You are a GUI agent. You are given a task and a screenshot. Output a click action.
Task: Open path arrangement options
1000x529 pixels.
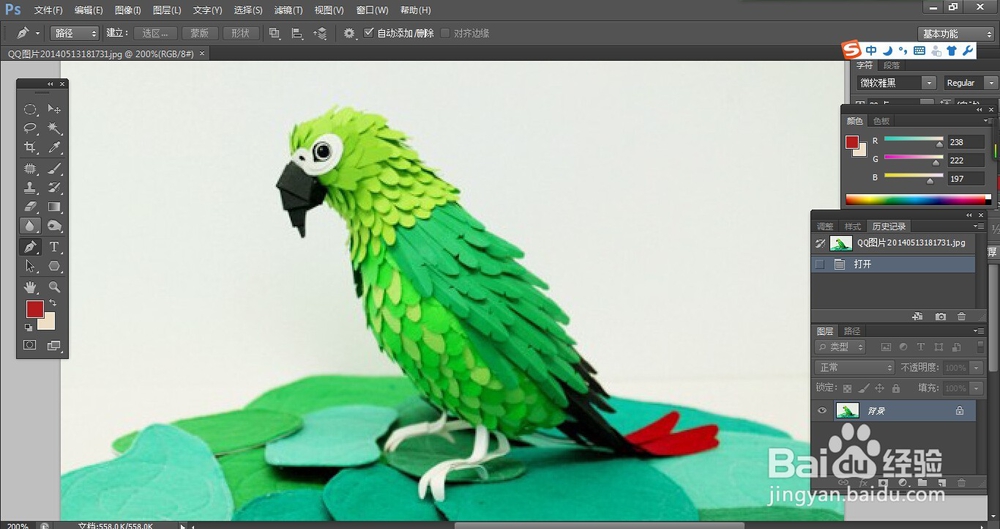tap(320, 33)
